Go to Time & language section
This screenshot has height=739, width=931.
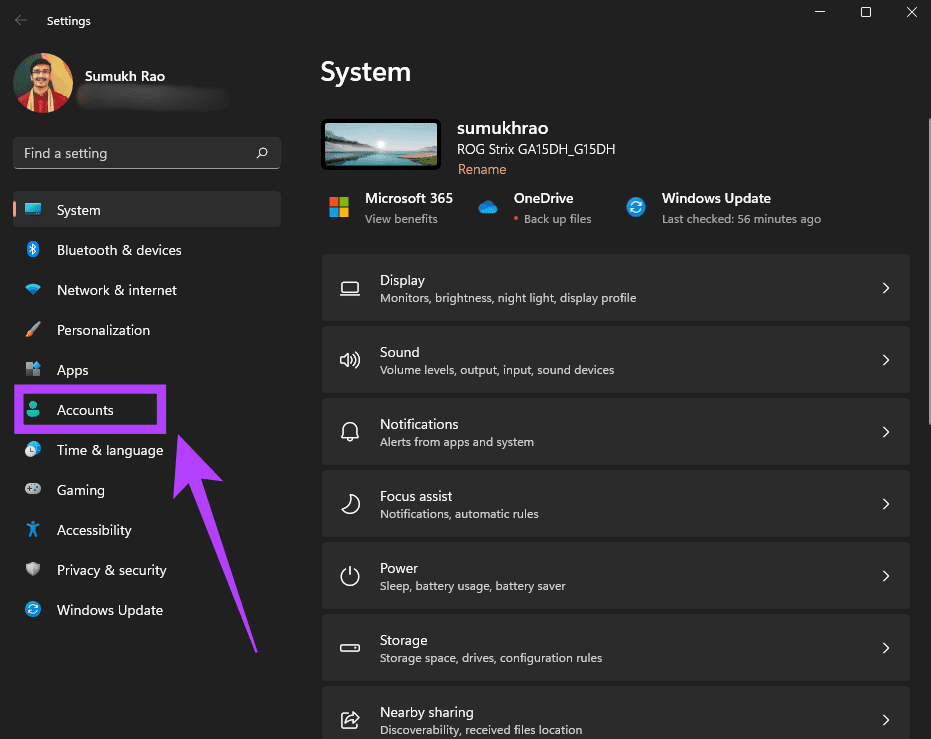(109, 450)
